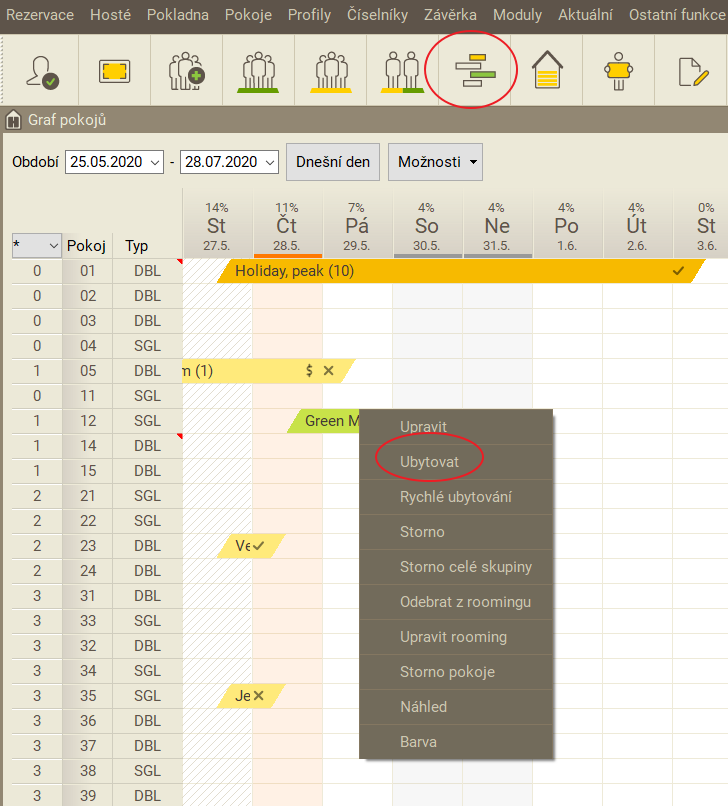The height and width of the screenshot is (806, 728).
Task: Choose Storno pokoje in context menu
Action: point(447,672)
